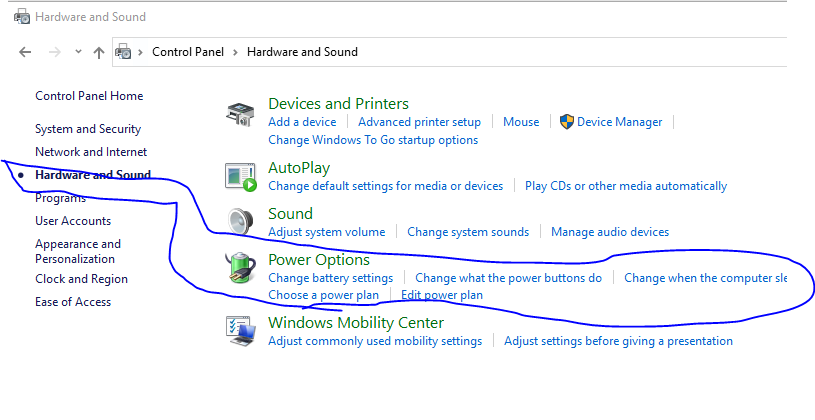
Task: Open Windows Mobility Center heading
Action: pyautogui.click(x=356, y=322)
